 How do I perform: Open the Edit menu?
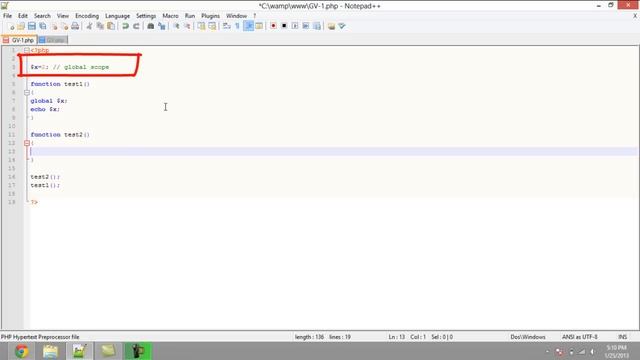click(x=23, y=16)
